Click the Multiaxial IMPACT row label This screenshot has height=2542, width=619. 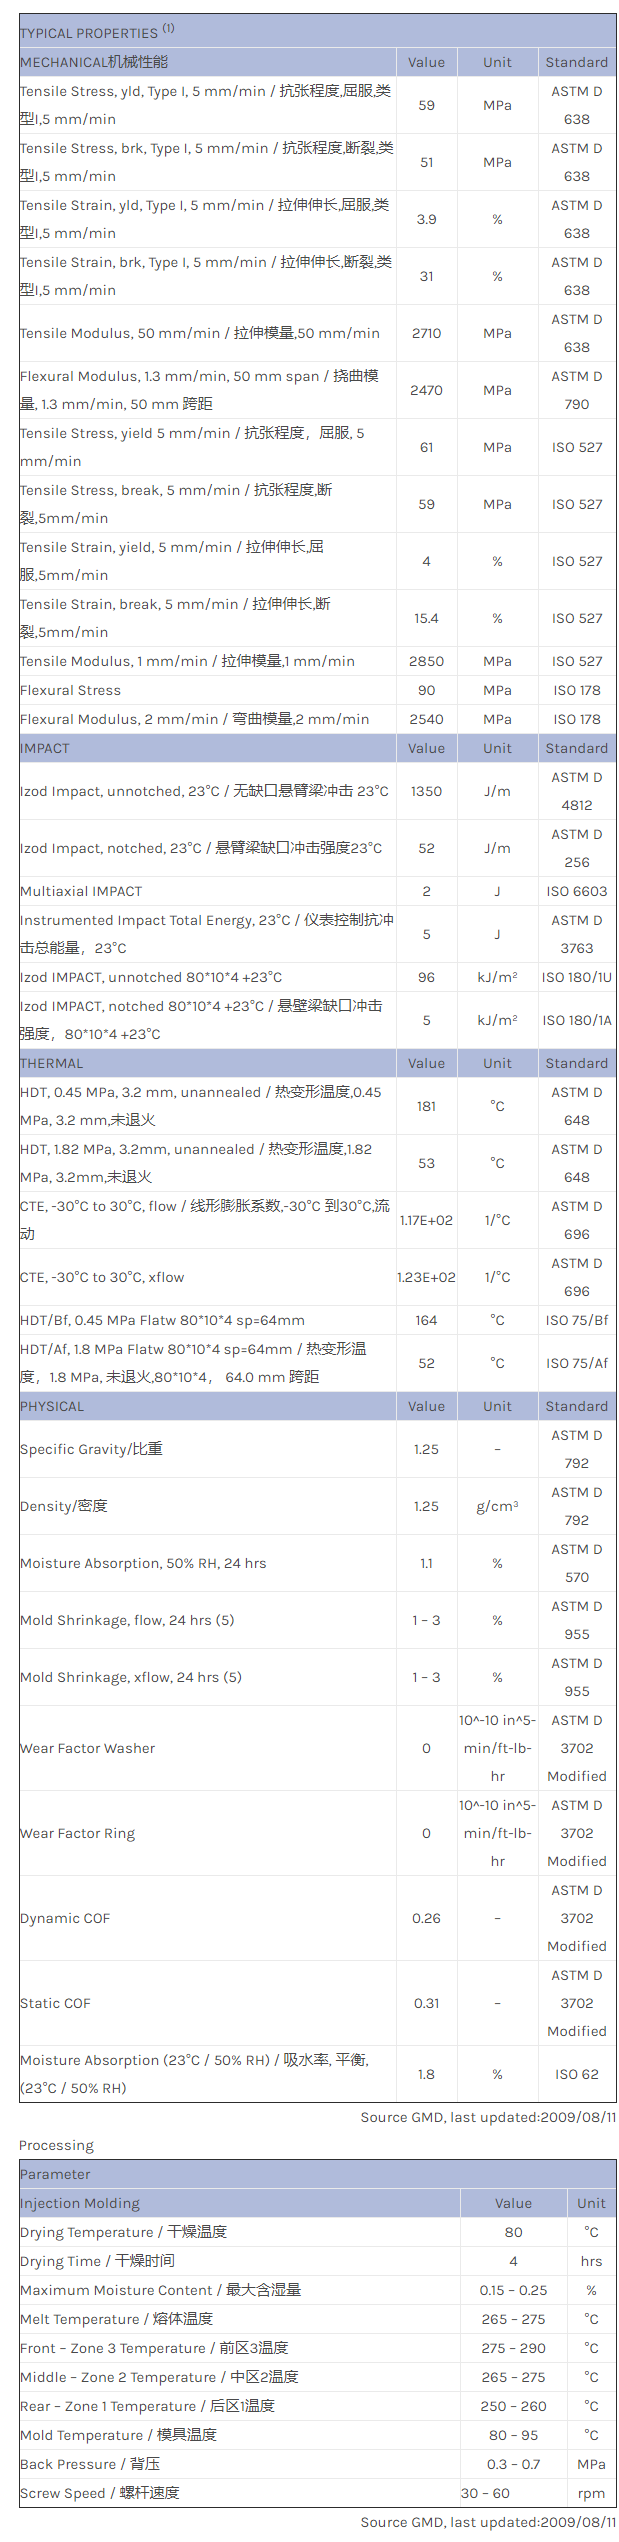click(x=81, y=891)
